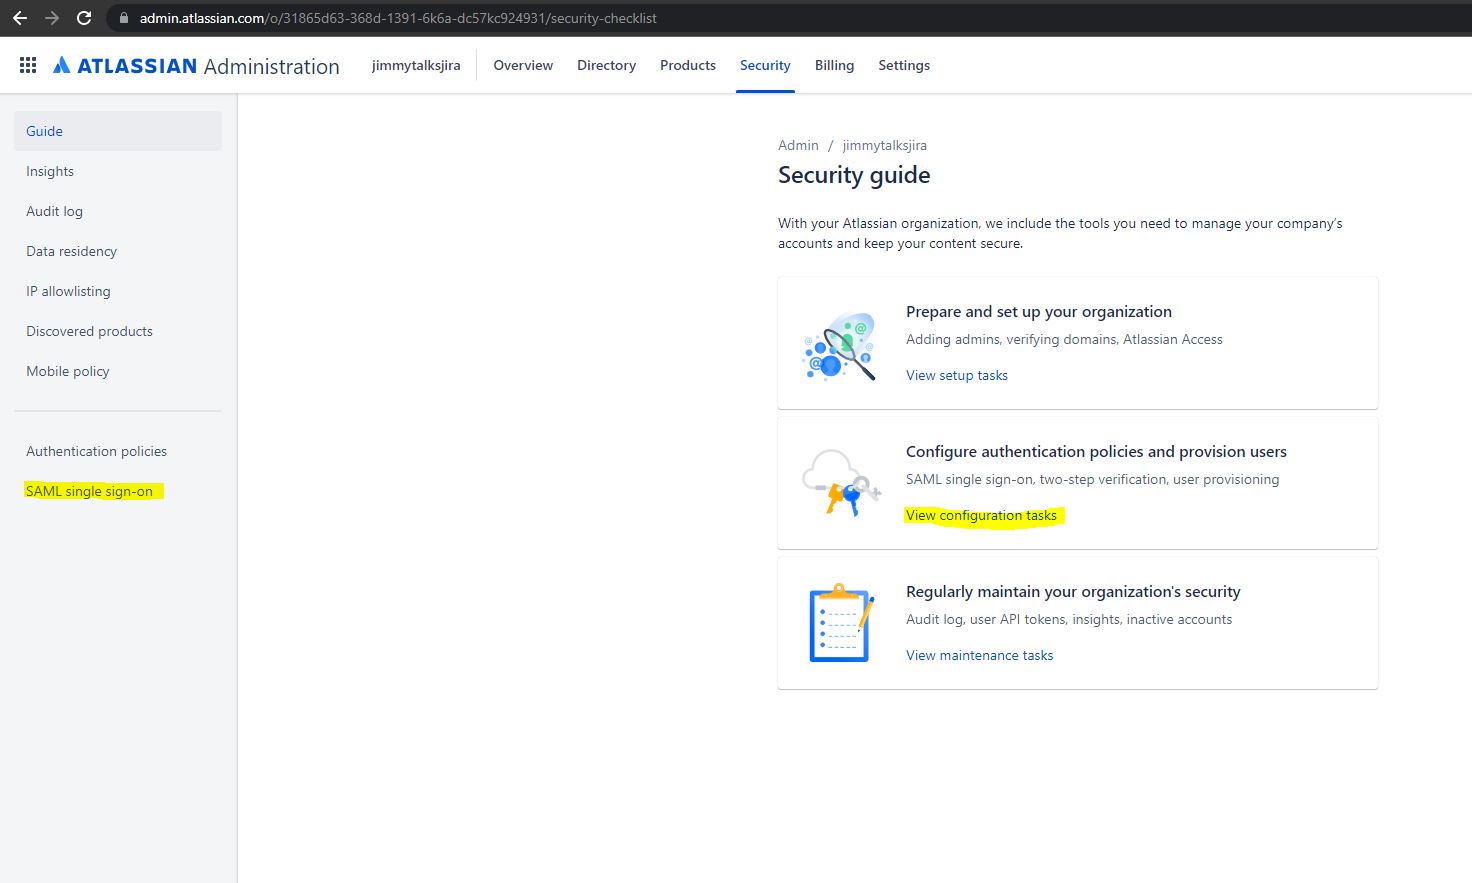
Task: Click the View maintenance tasks link
Action: pyautogui.click(x=979, y=655)
